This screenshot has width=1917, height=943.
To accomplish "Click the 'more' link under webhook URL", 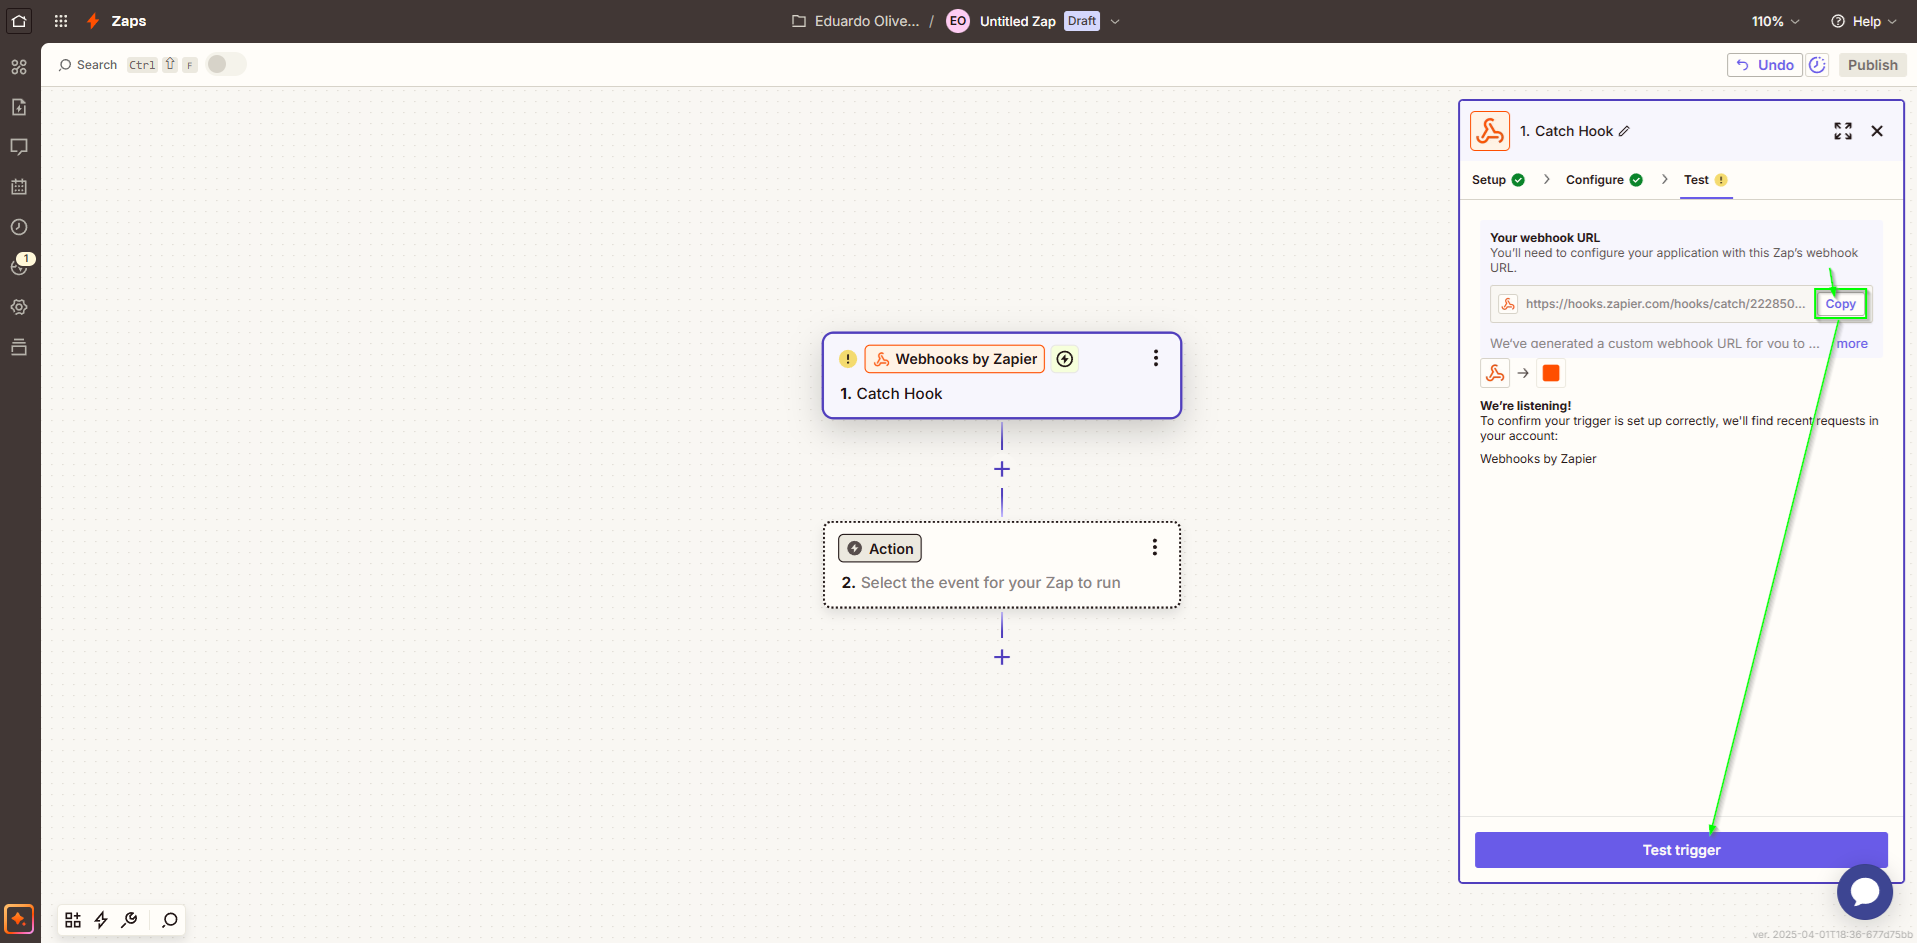I will [1852, 343].
